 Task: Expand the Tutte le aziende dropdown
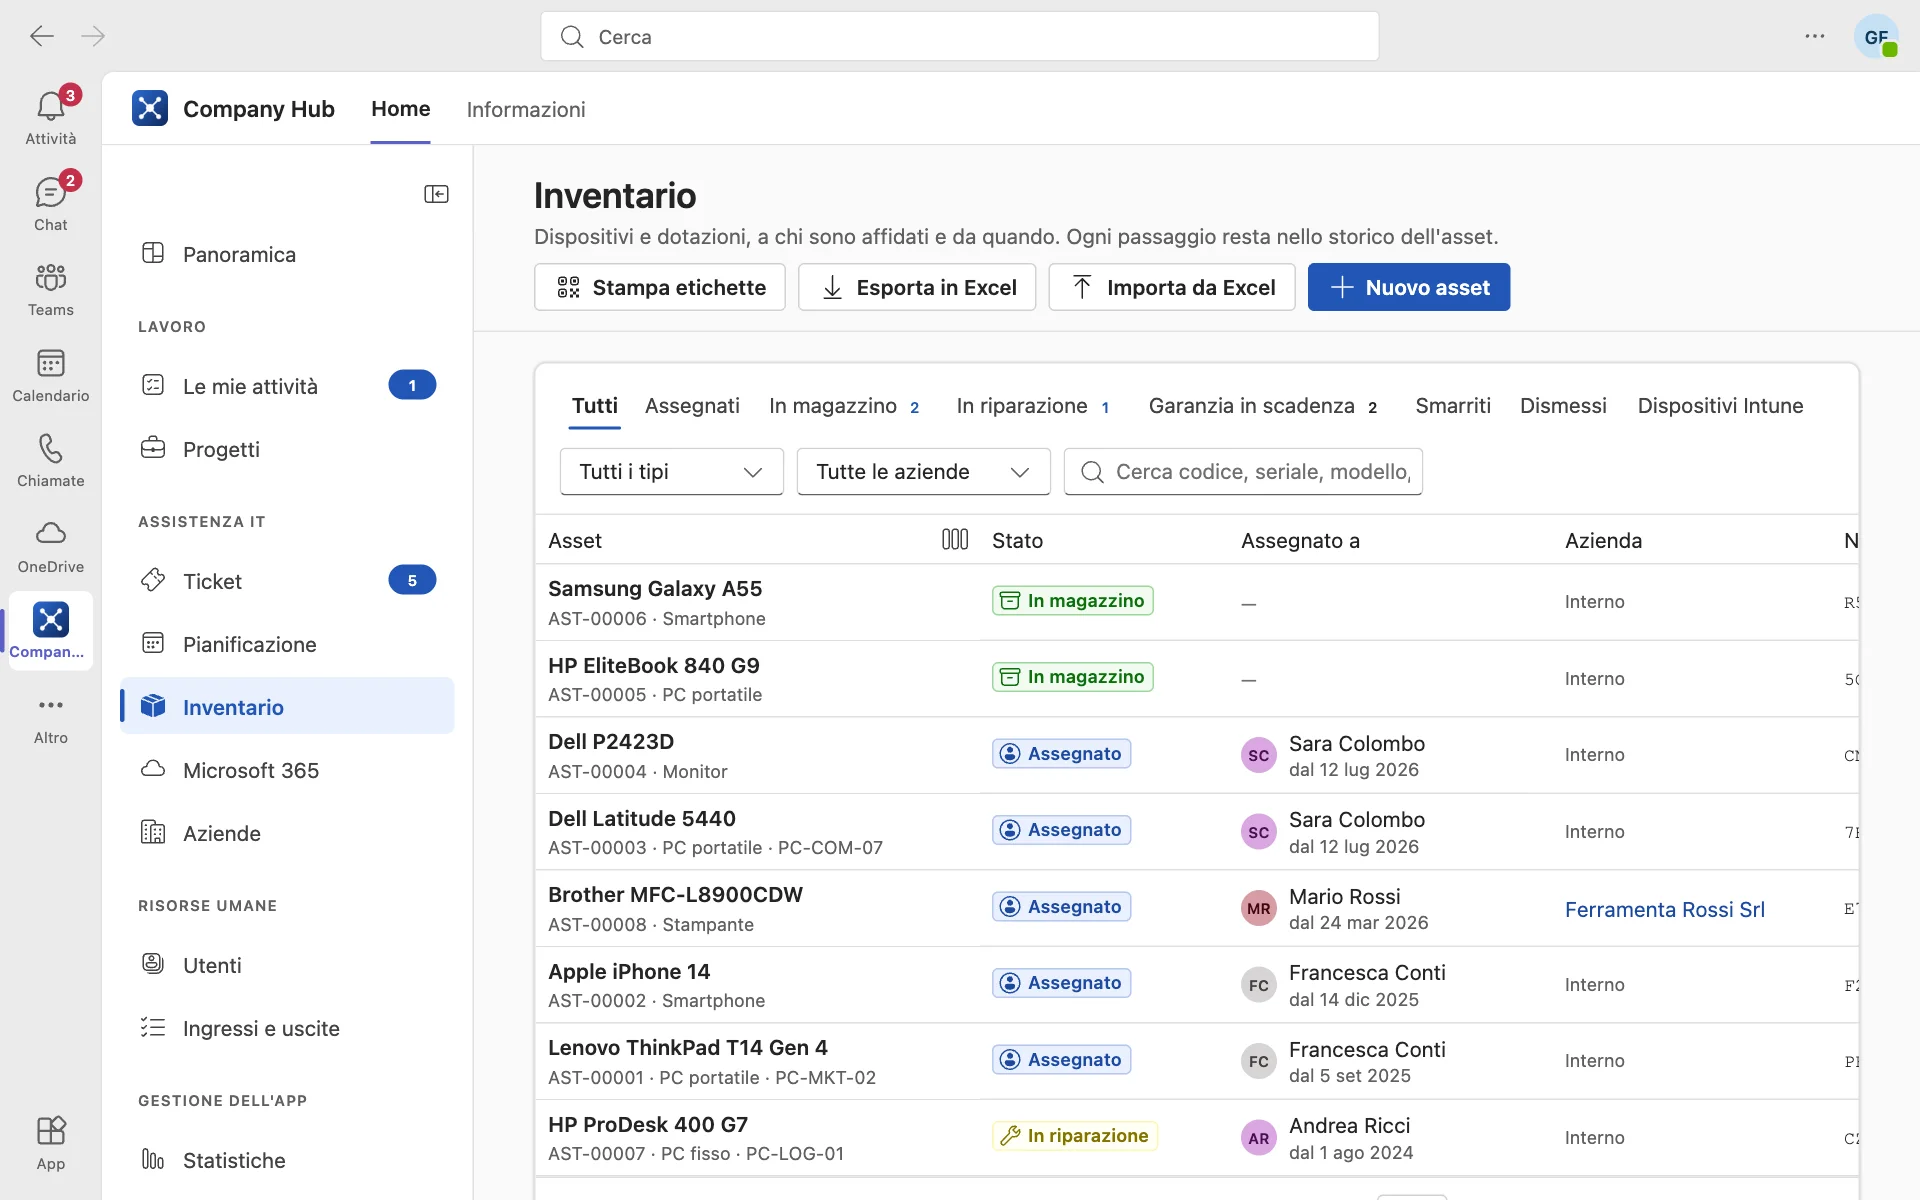click(923, 472)
